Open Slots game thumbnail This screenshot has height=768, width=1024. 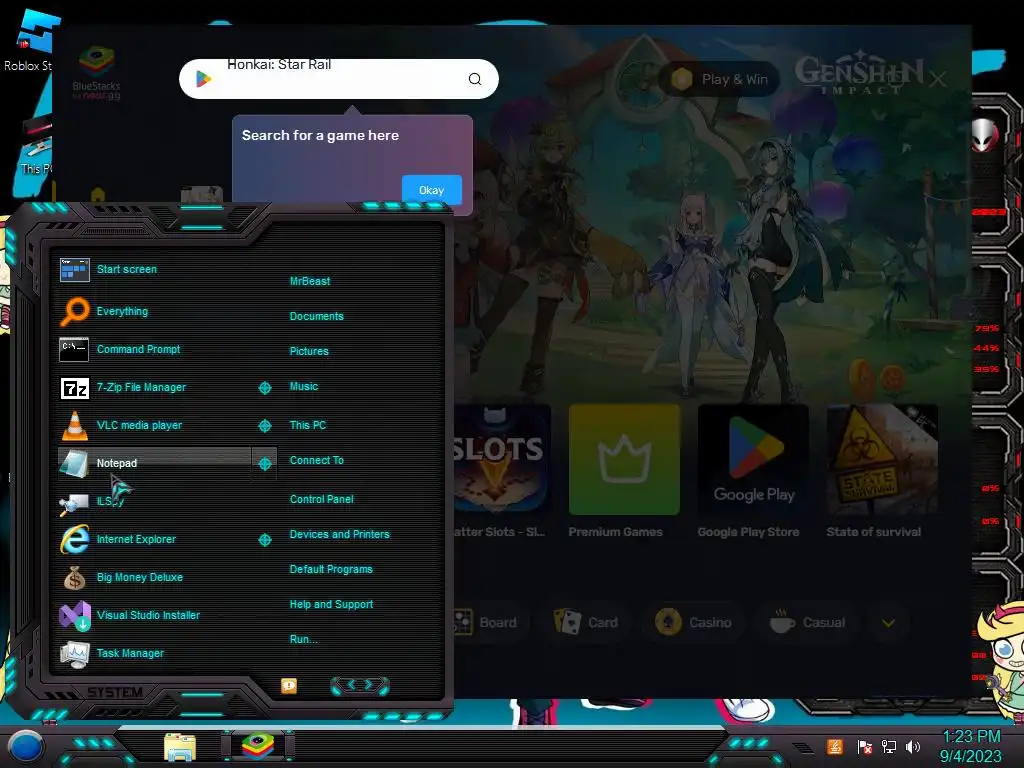(x=500, y=458)
